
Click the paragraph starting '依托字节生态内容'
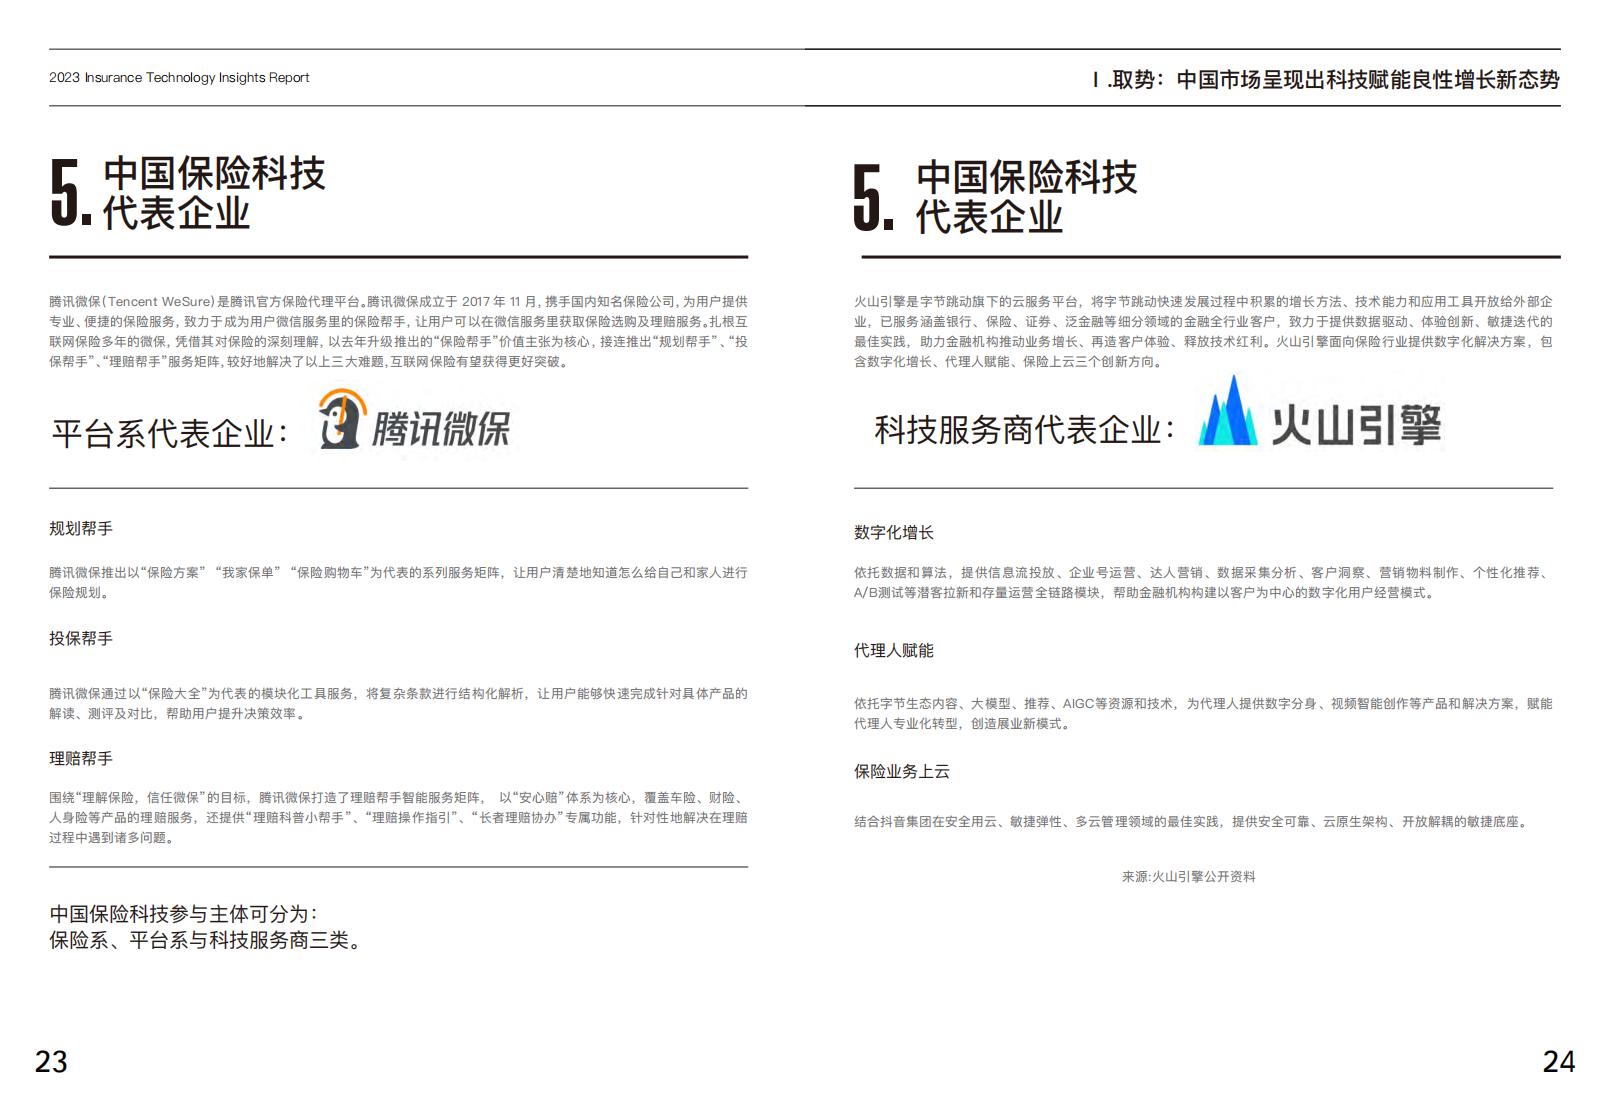coord(1203,713)
